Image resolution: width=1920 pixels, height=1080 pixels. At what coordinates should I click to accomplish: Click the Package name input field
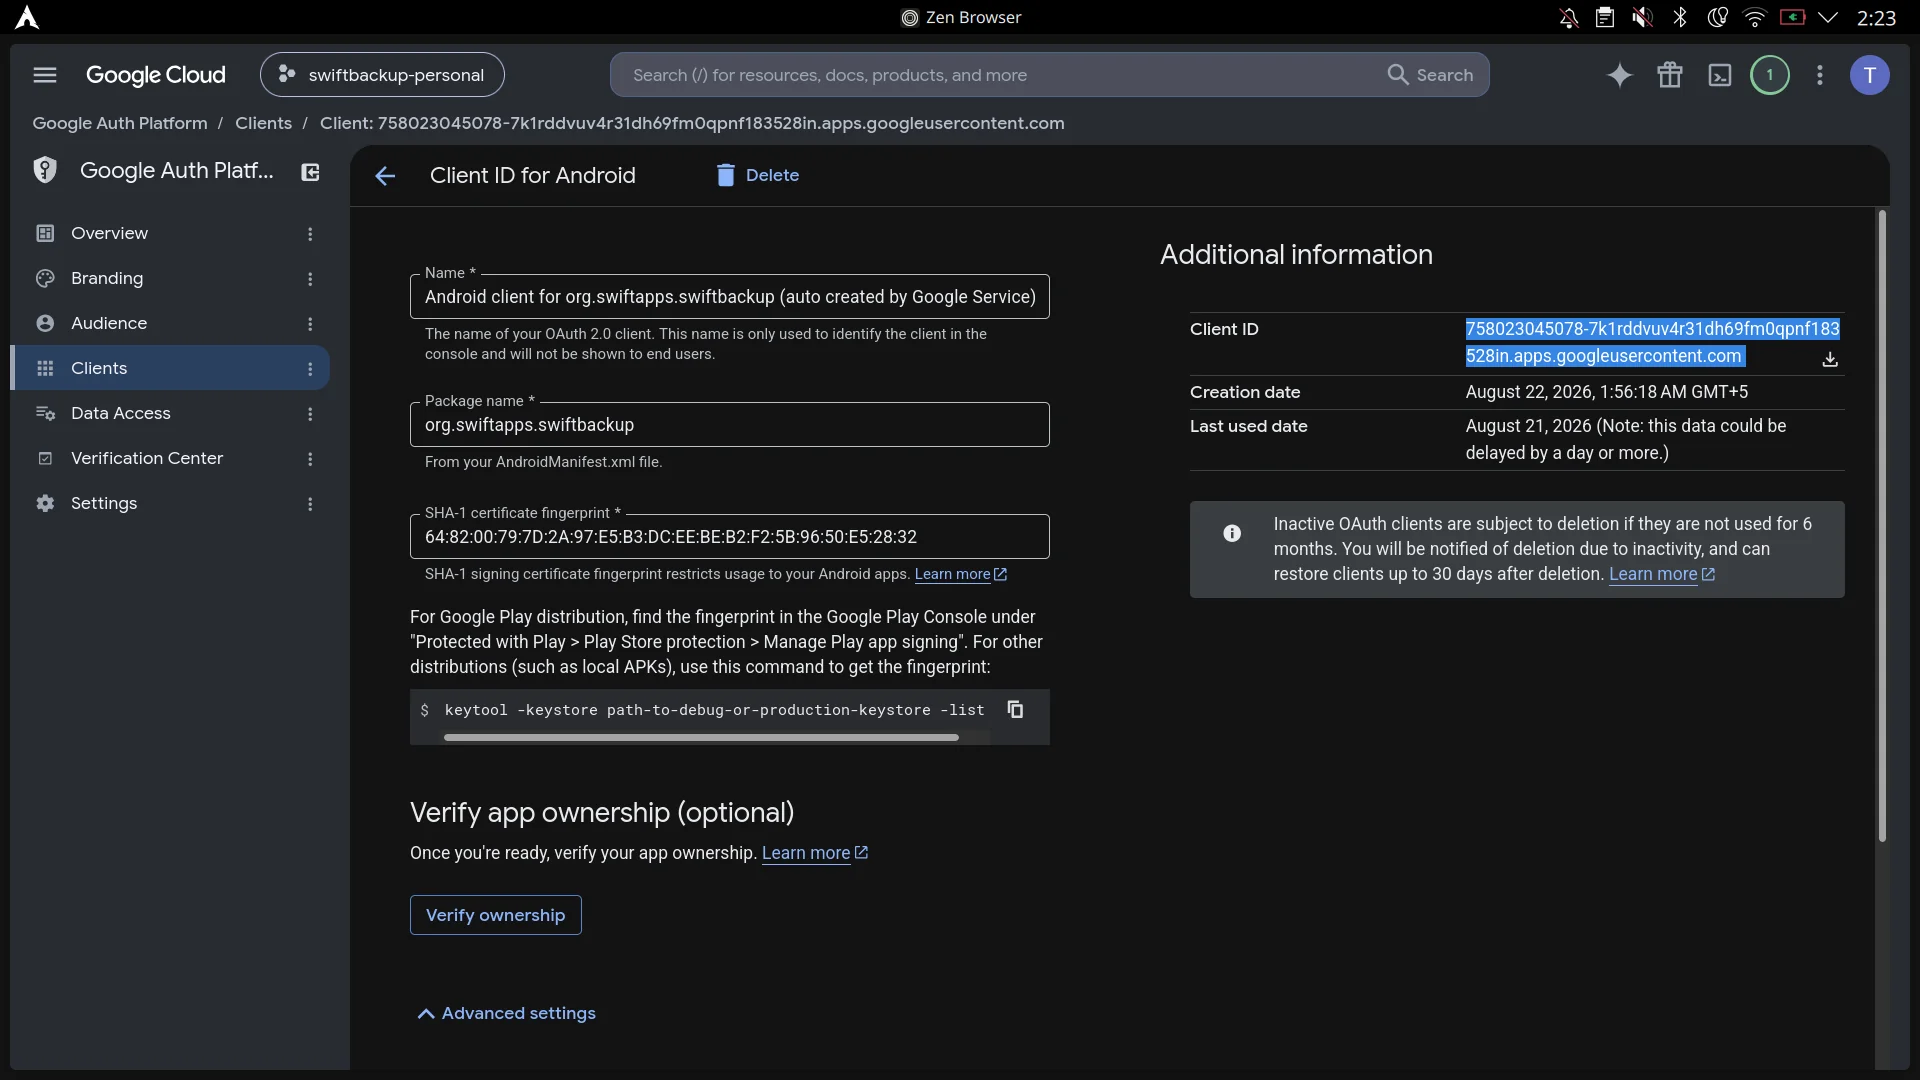(730, 425)
